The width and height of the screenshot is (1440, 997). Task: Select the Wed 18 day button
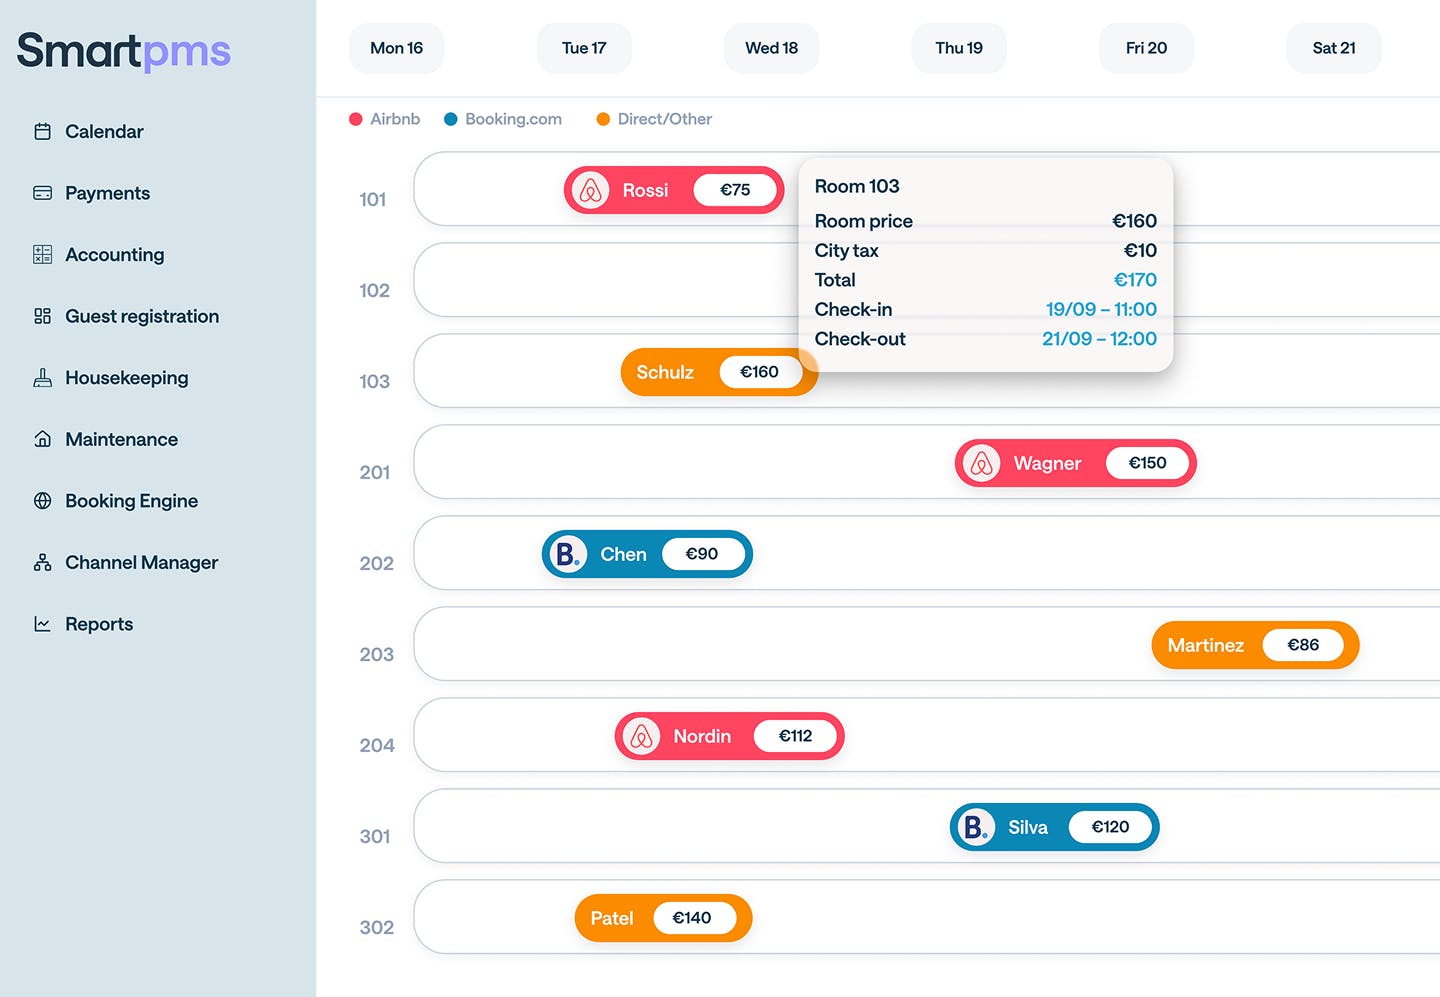(x=771, y=48)
